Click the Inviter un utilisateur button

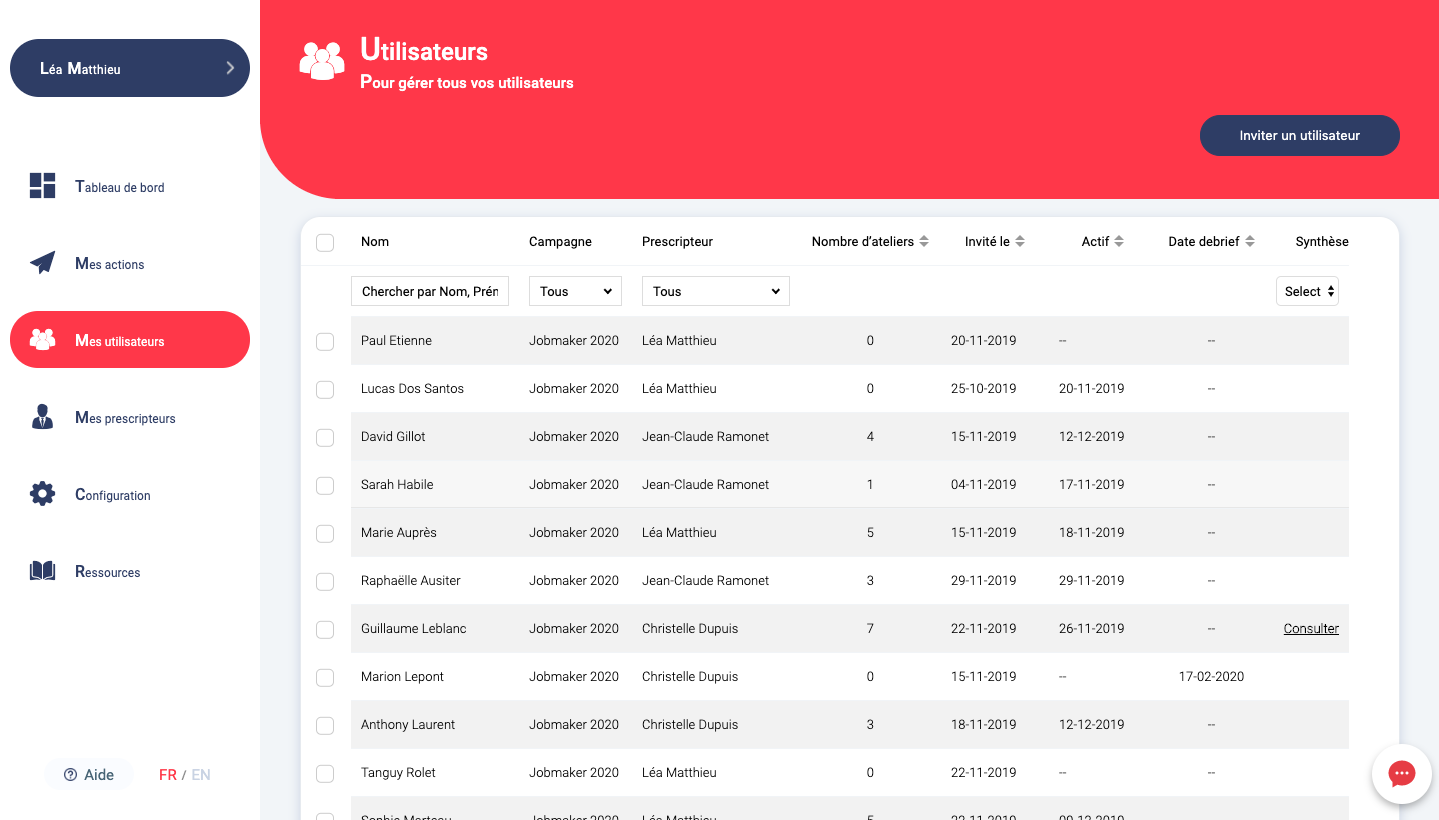(x=1299, y=136)
